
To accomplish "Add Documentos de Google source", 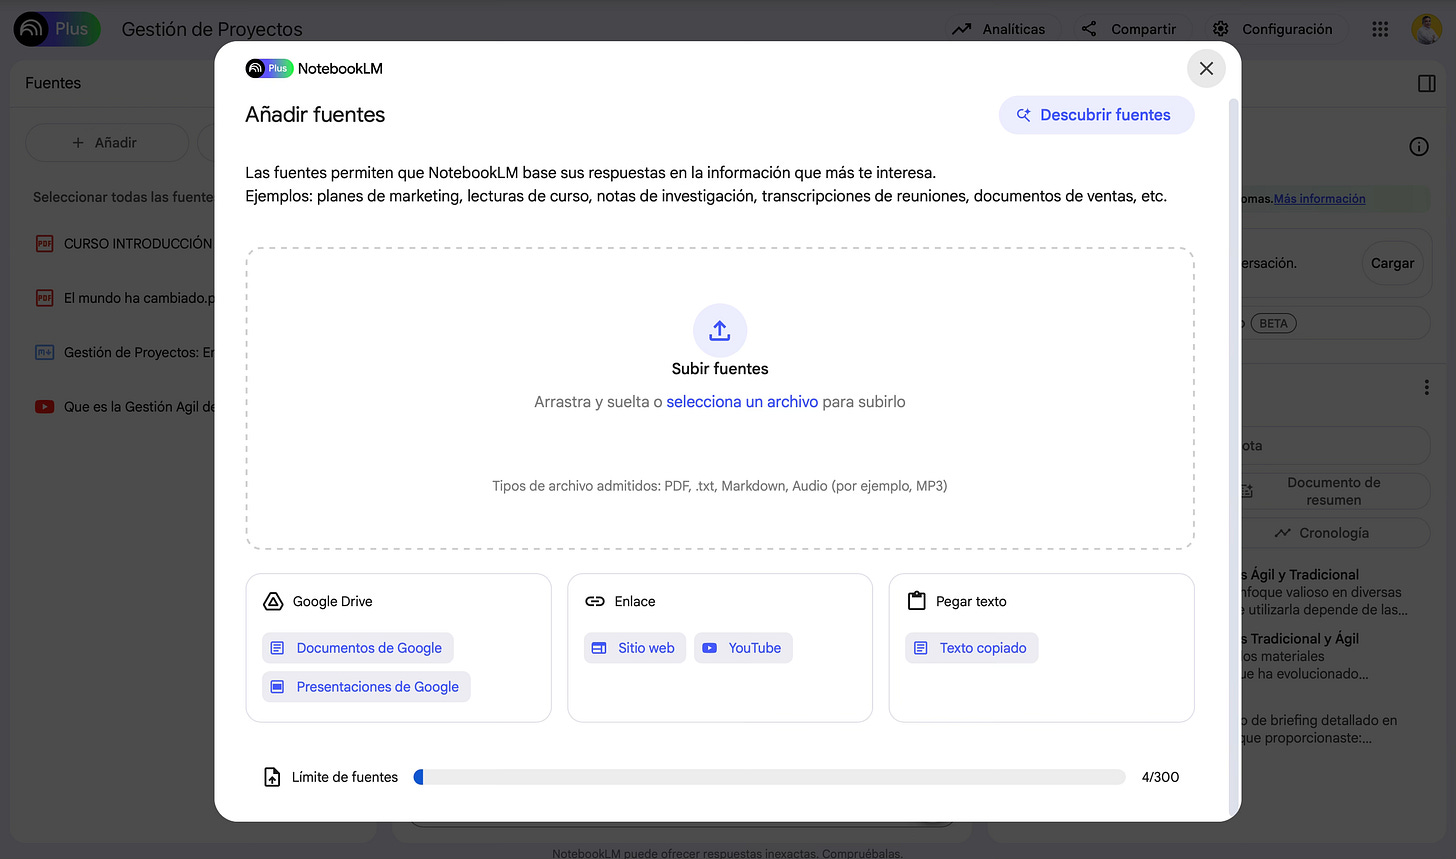I will (x=358, y=648).
